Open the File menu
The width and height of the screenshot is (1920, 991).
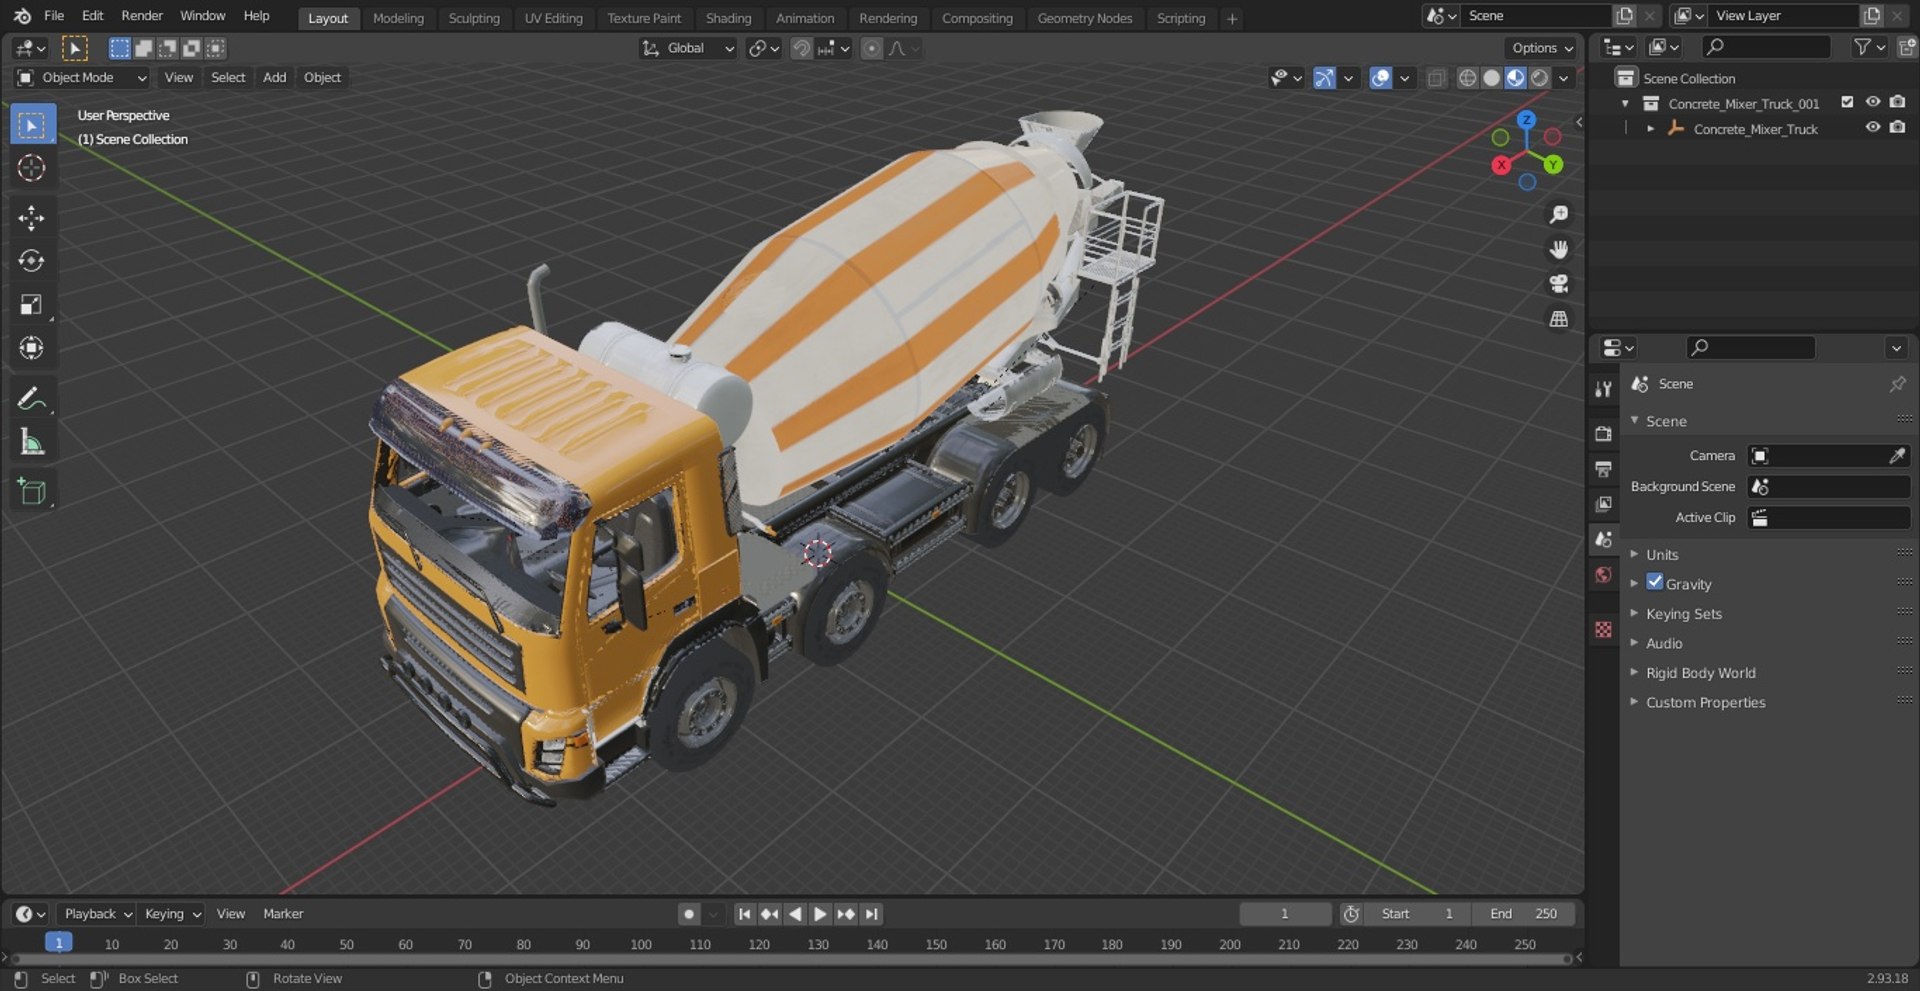54,16
